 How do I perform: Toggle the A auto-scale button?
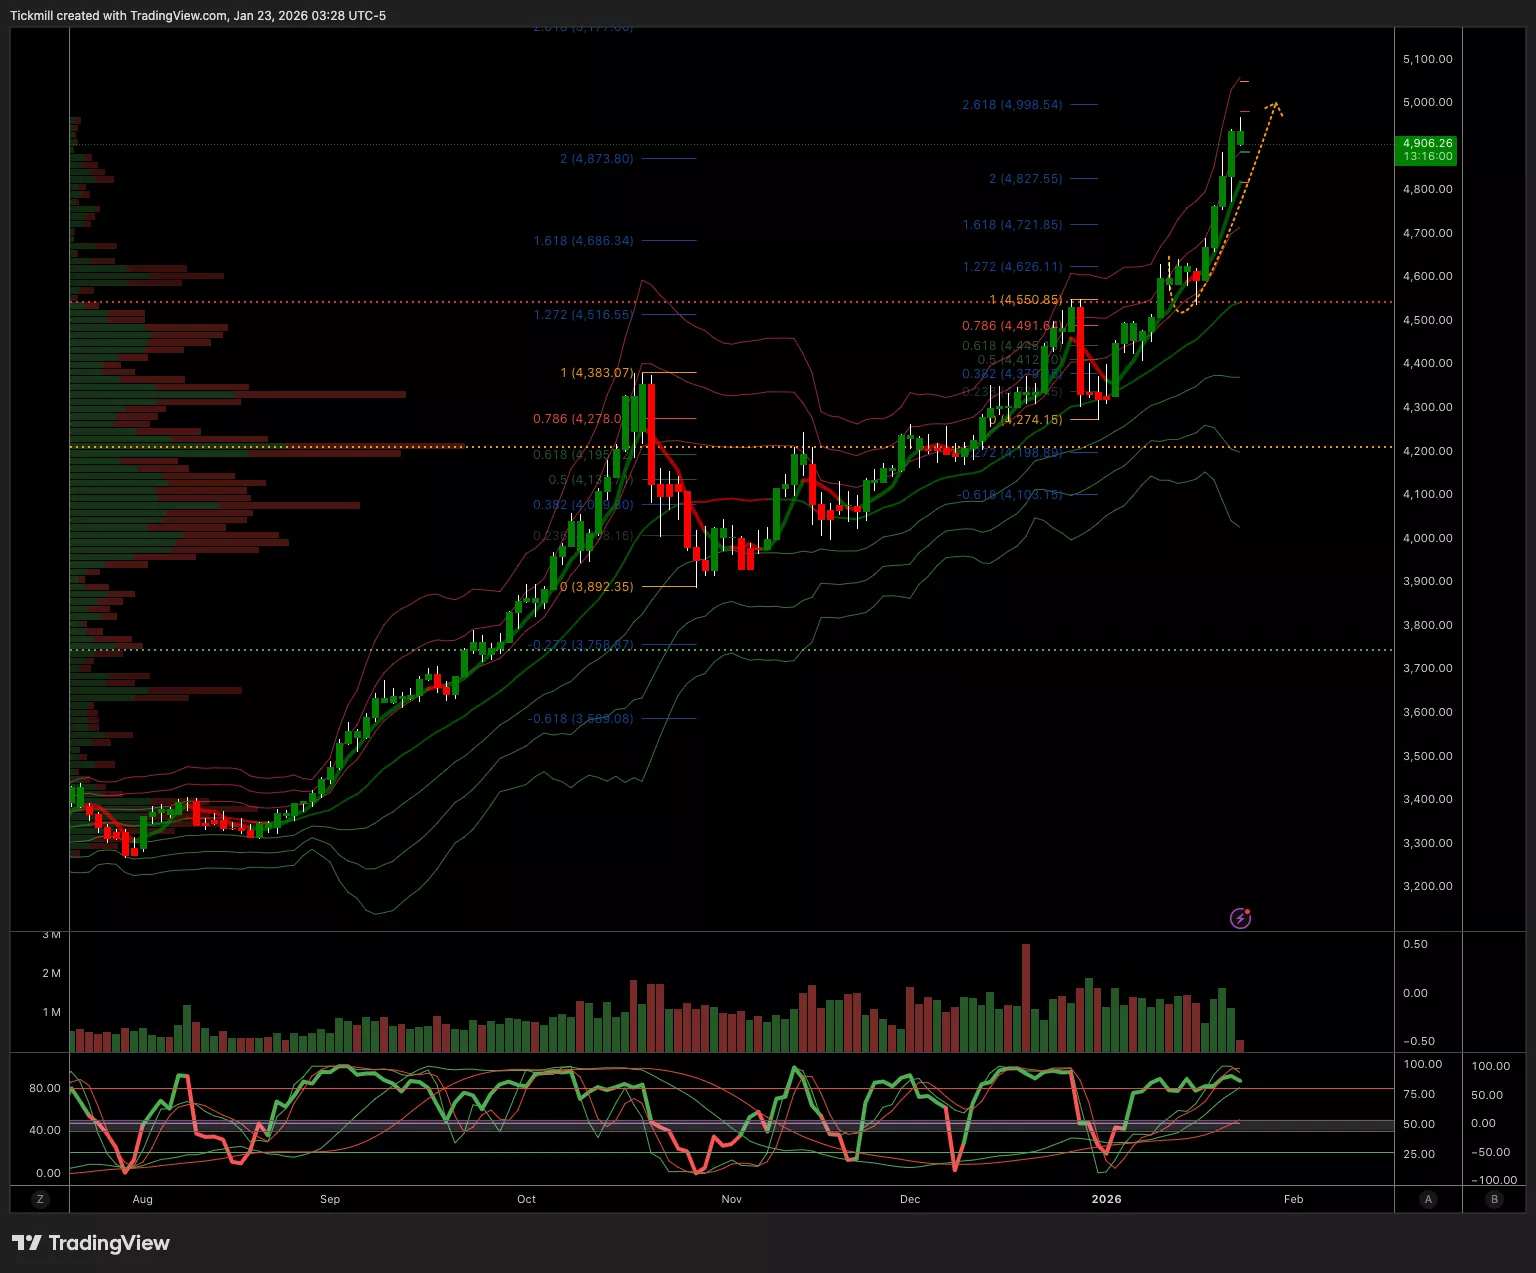point(1428,1199)
